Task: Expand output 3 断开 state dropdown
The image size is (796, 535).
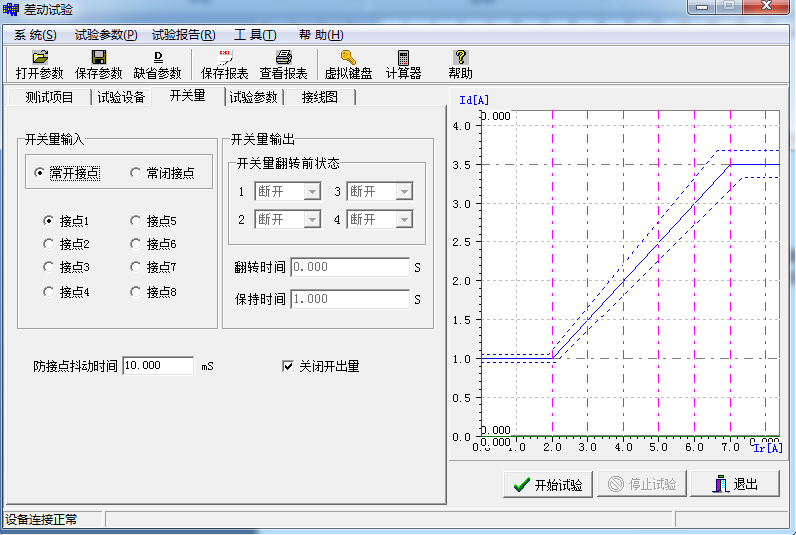Action: [404, 192]
